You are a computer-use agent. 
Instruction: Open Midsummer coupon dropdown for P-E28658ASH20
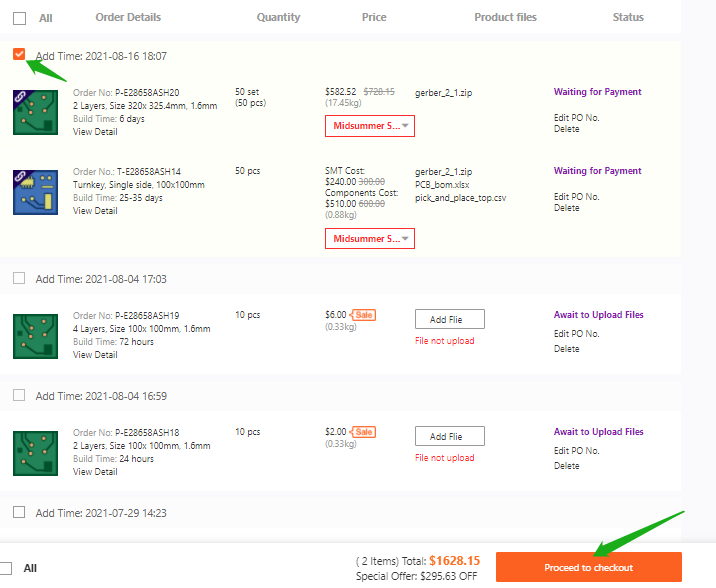point(370,126)
